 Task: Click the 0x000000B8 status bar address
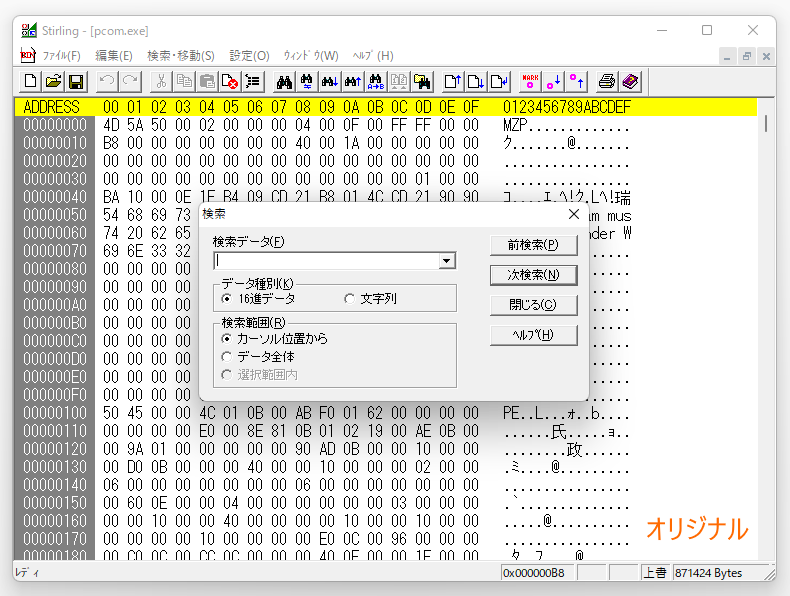[537, 573]
